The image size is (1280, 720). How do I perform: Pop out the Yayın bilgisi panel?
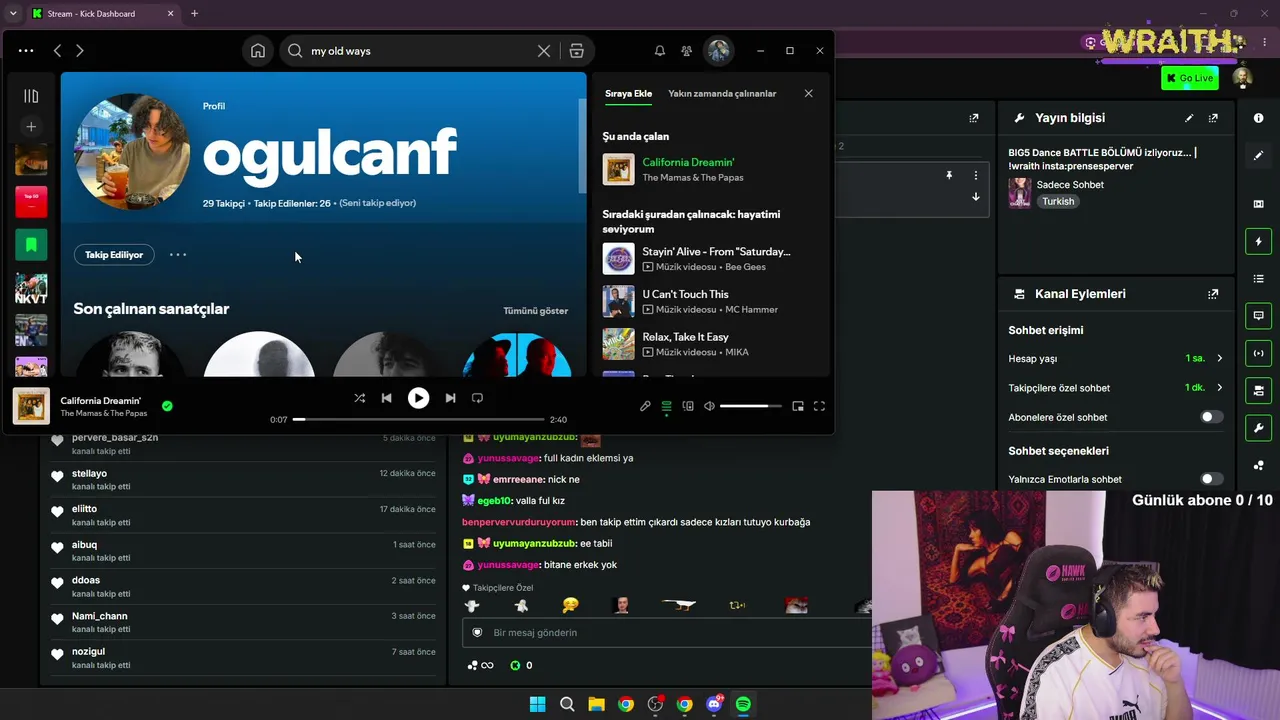(x=1213, y=118)
